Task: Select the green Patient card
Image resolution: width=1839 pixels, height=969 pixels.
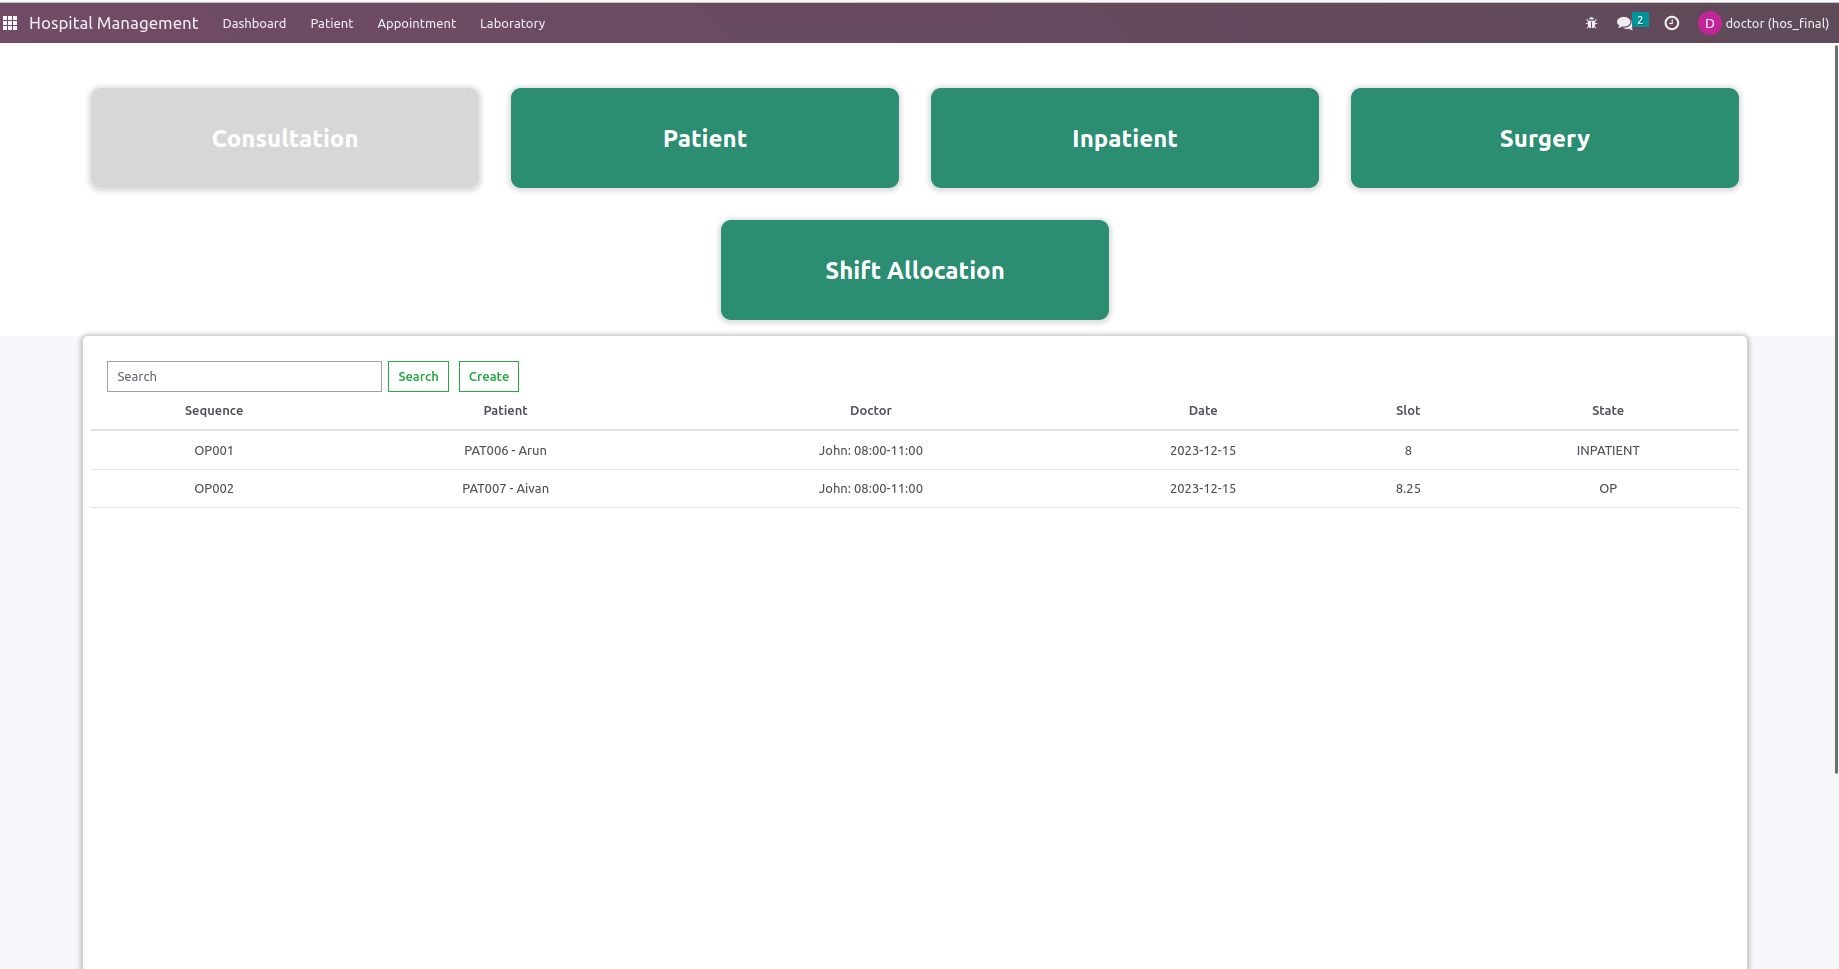Action: (x=705, y=138)
